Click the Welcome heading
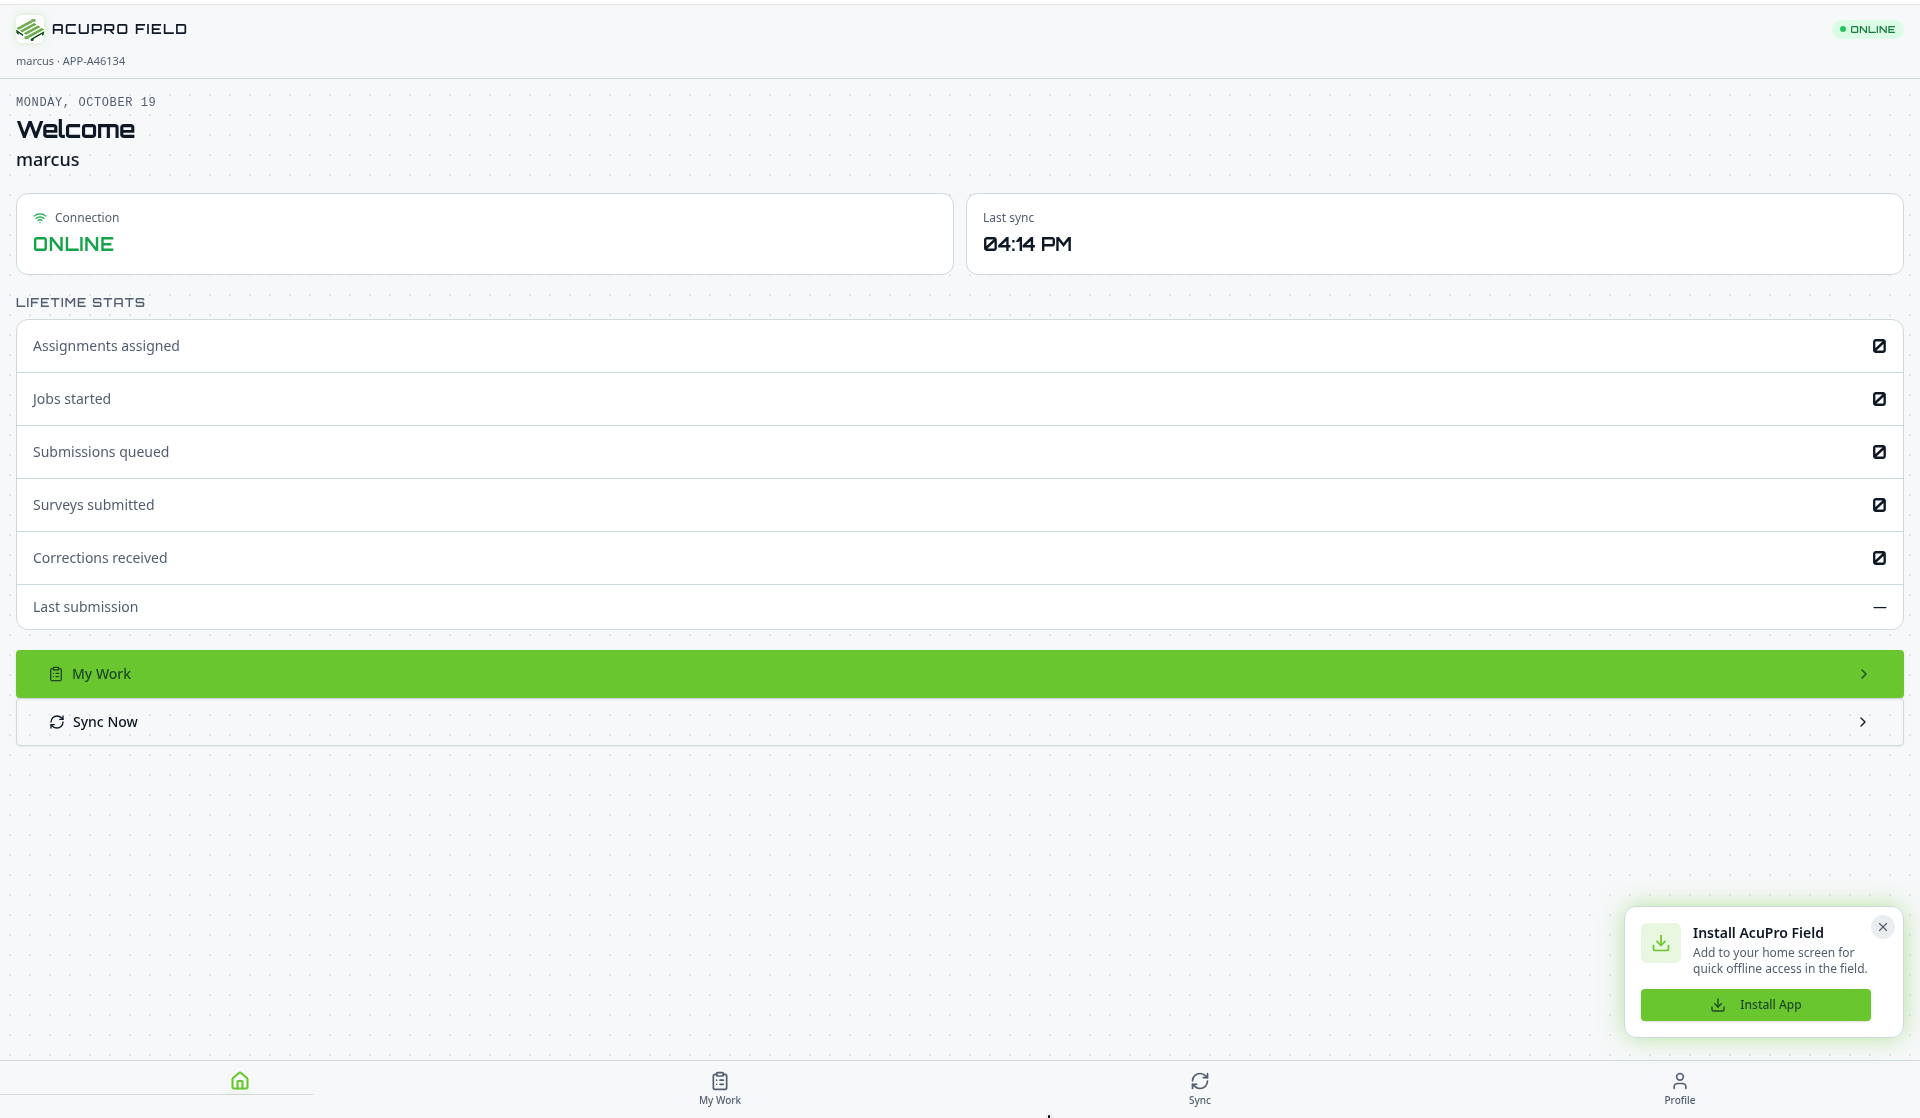This screenshot has height=1118, width=1920. (76, 129)
